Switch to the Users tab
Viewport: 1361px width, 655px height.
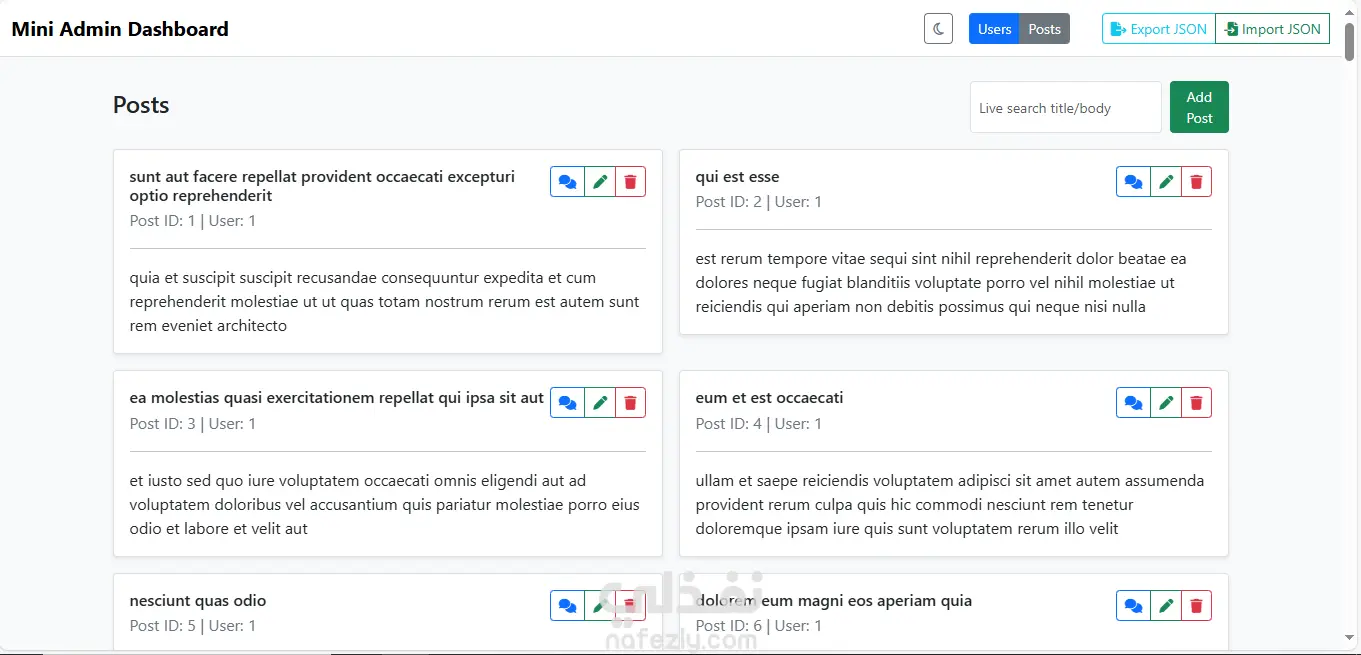tap(994, 29)
